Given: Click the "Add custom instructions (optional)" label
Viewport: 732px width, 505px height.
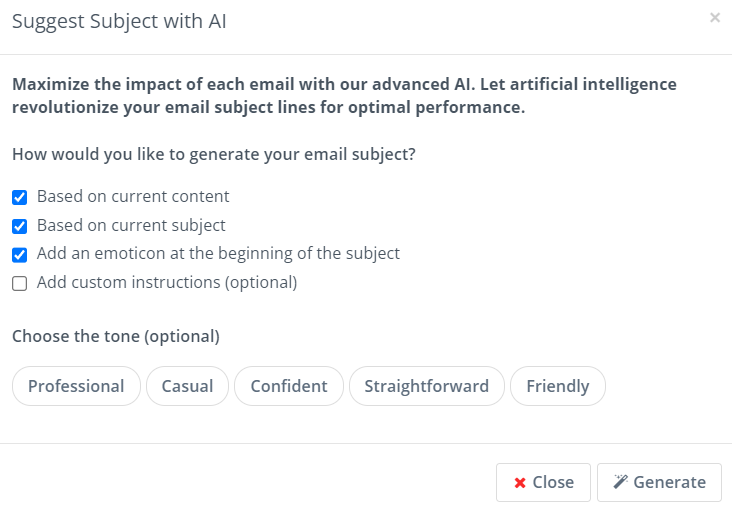Looking at the screenshot, I should point(167,282).
